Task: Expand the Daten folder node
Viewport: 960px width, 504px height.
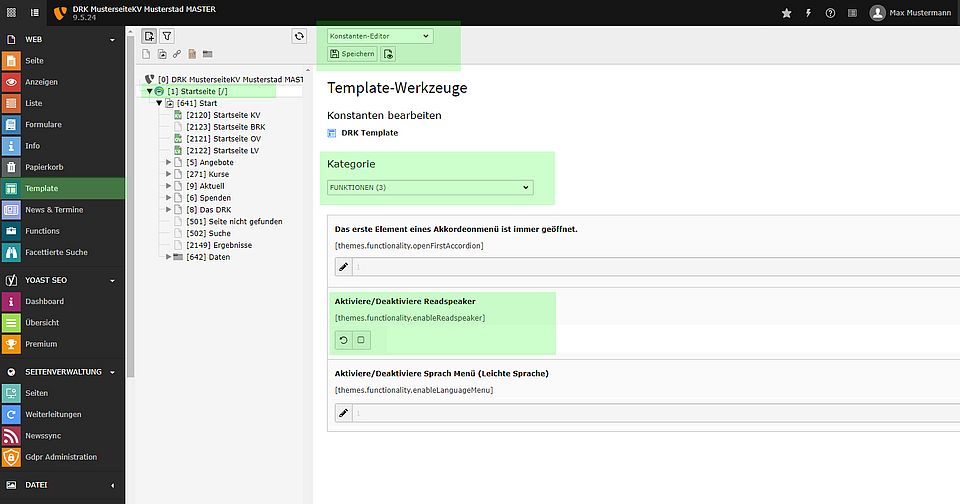Action: tap(168, 257)
